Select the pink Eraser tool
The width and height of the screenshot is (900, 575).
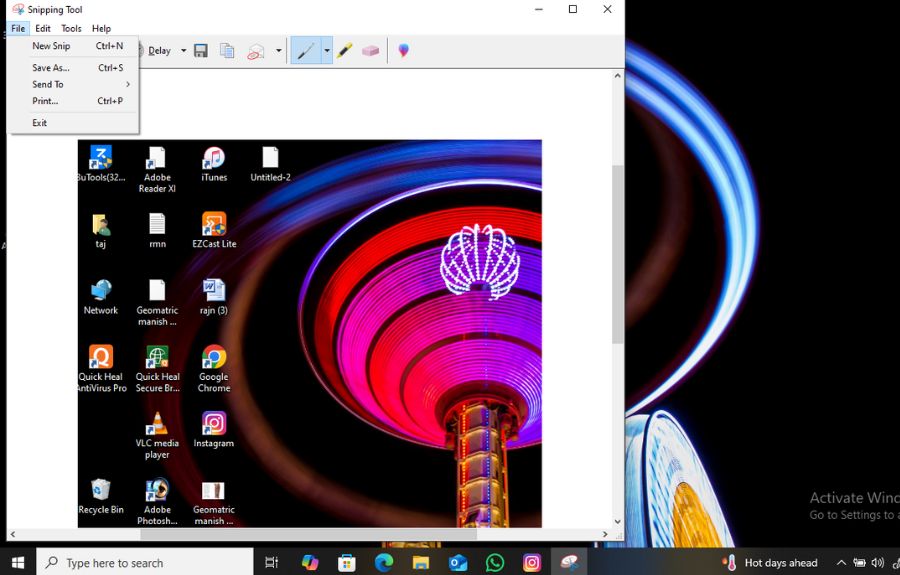pos(371,51)
